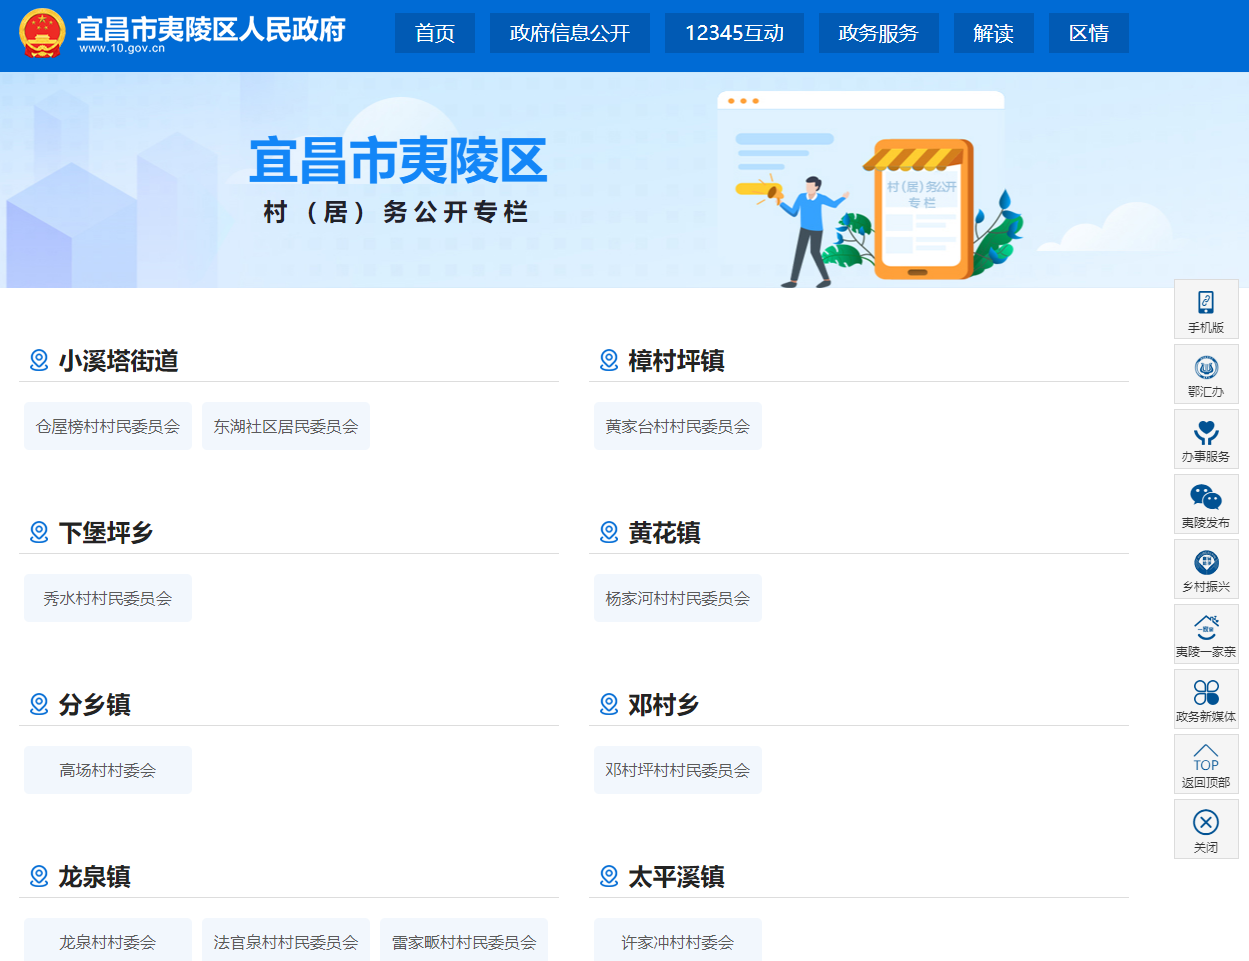Open the 东湖社区居民委员会 link

(x=286, y=426)
